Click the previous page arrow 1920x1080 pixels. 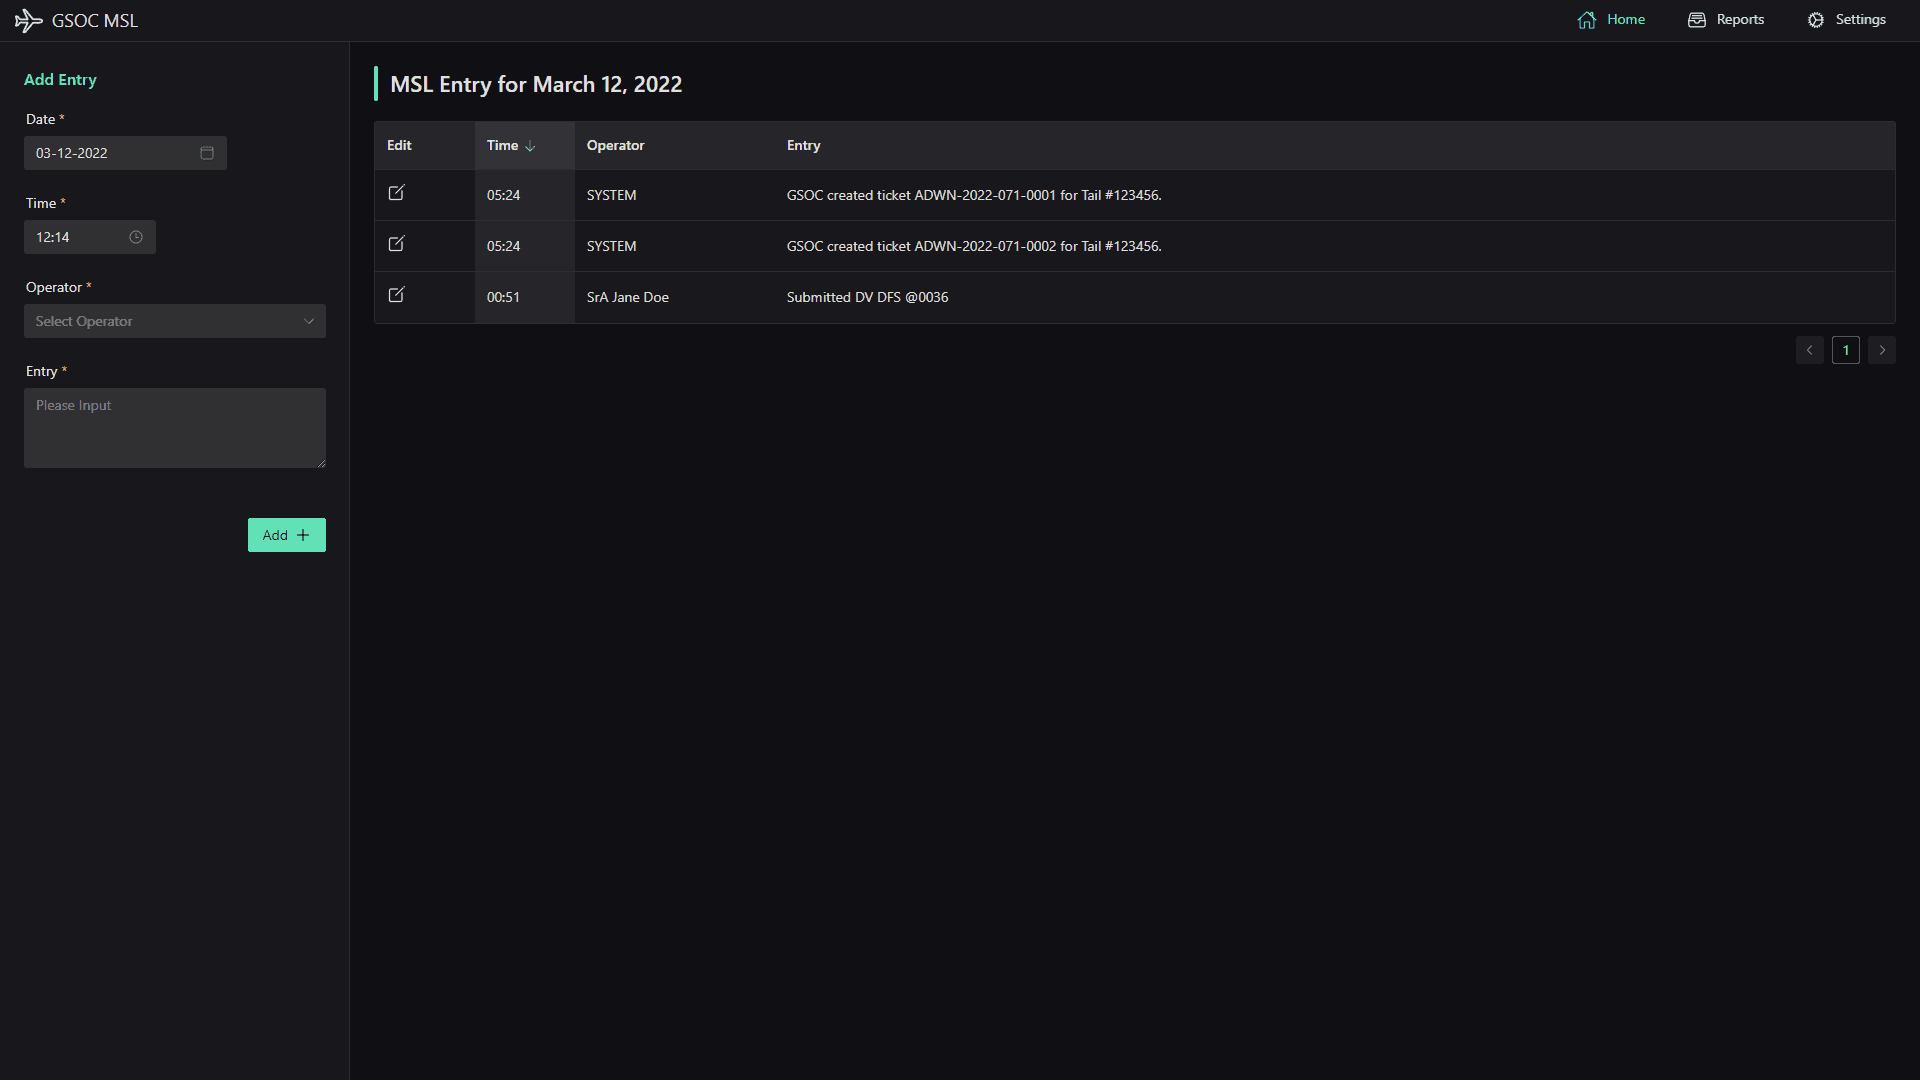[1810, 350]
